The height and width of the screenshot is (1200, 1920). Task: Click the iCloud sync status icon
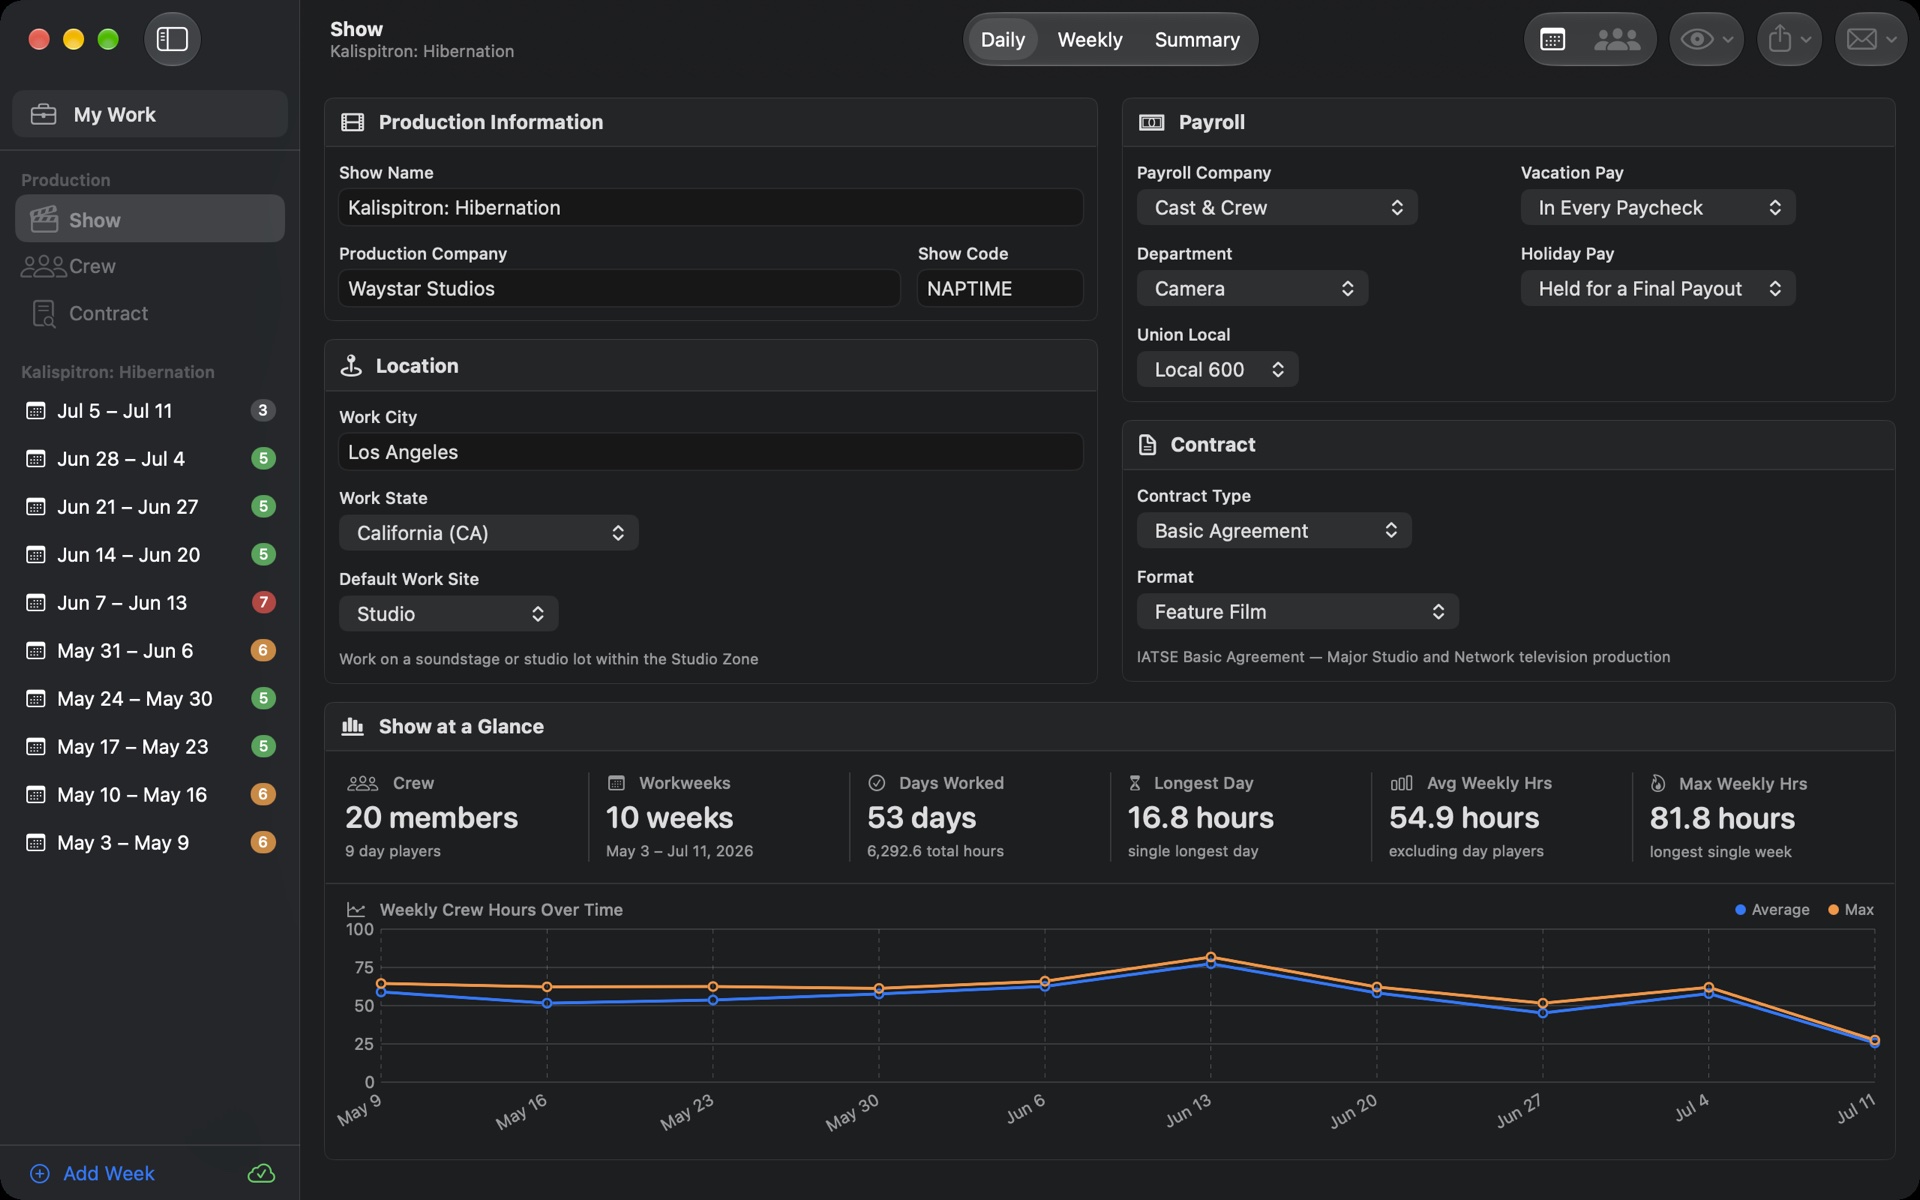tap(261, 1173)
